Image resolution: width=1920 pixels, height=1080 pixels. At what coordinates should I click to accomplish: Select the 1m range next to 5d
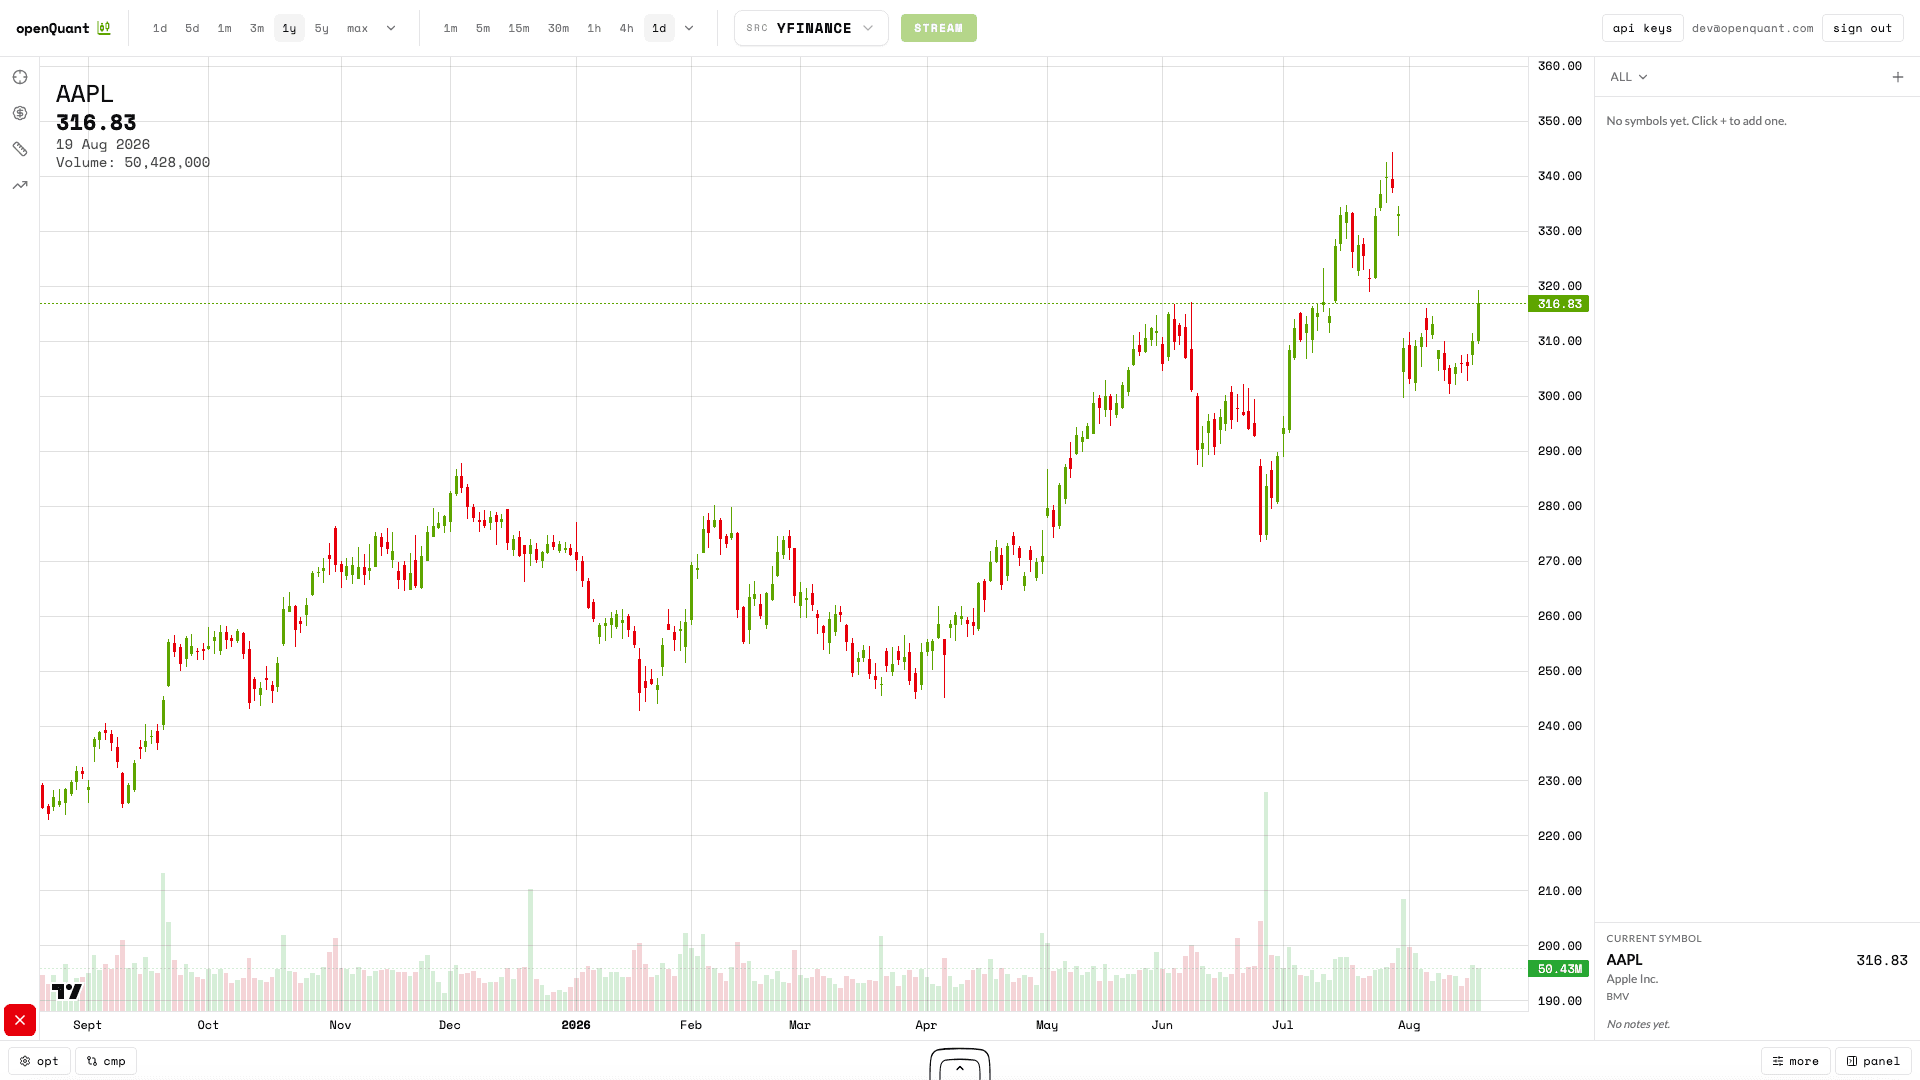click(224, 28)
